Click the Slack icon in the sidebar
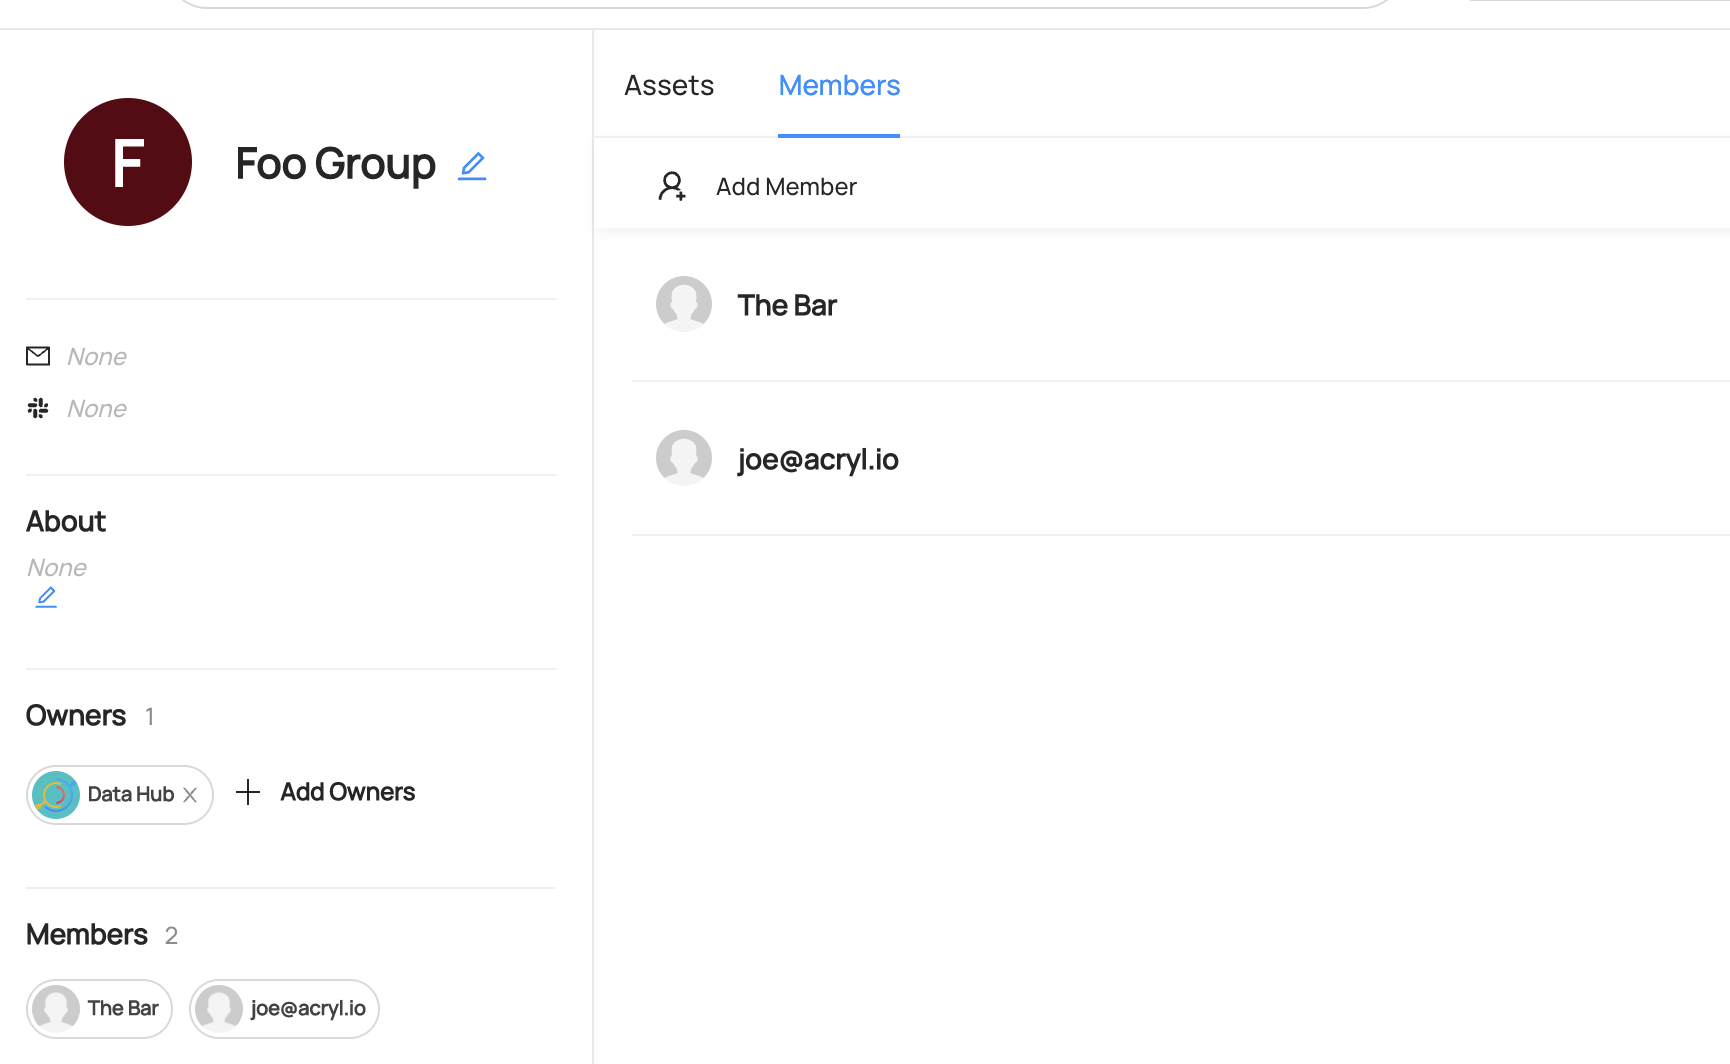 (37, 408)
